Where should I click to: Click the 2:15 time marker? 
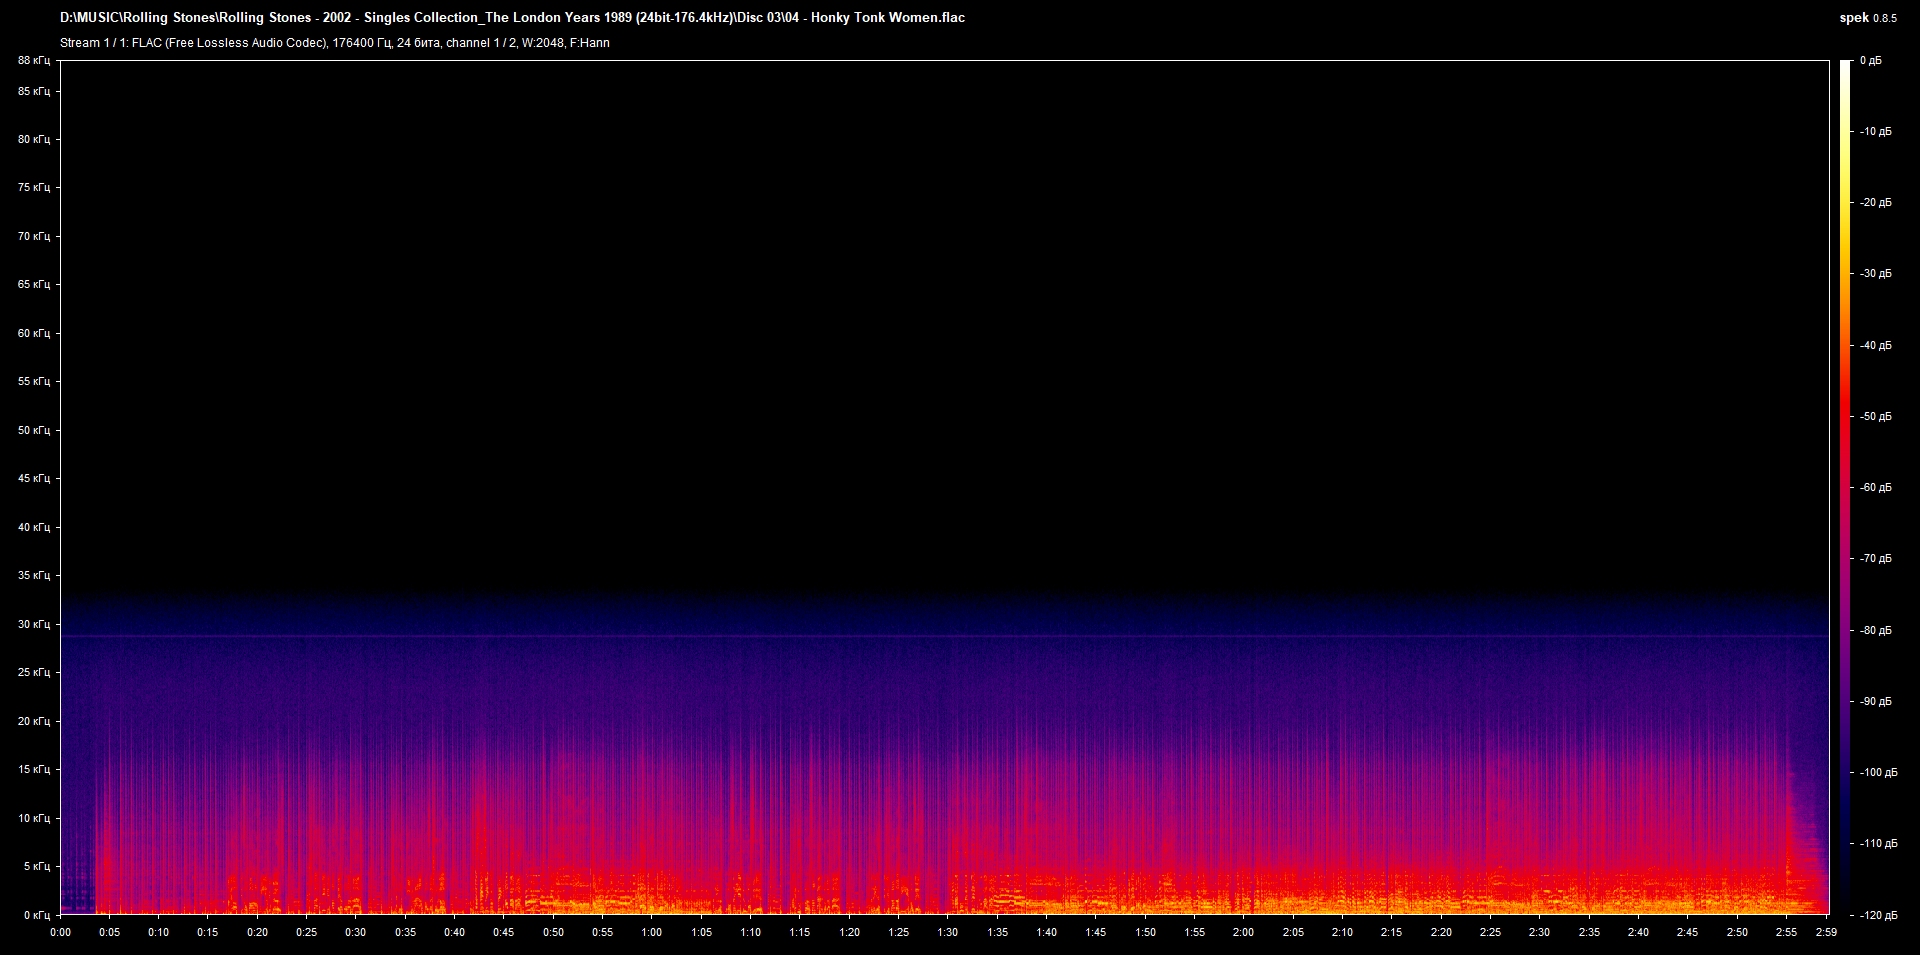click(1391, 932)
